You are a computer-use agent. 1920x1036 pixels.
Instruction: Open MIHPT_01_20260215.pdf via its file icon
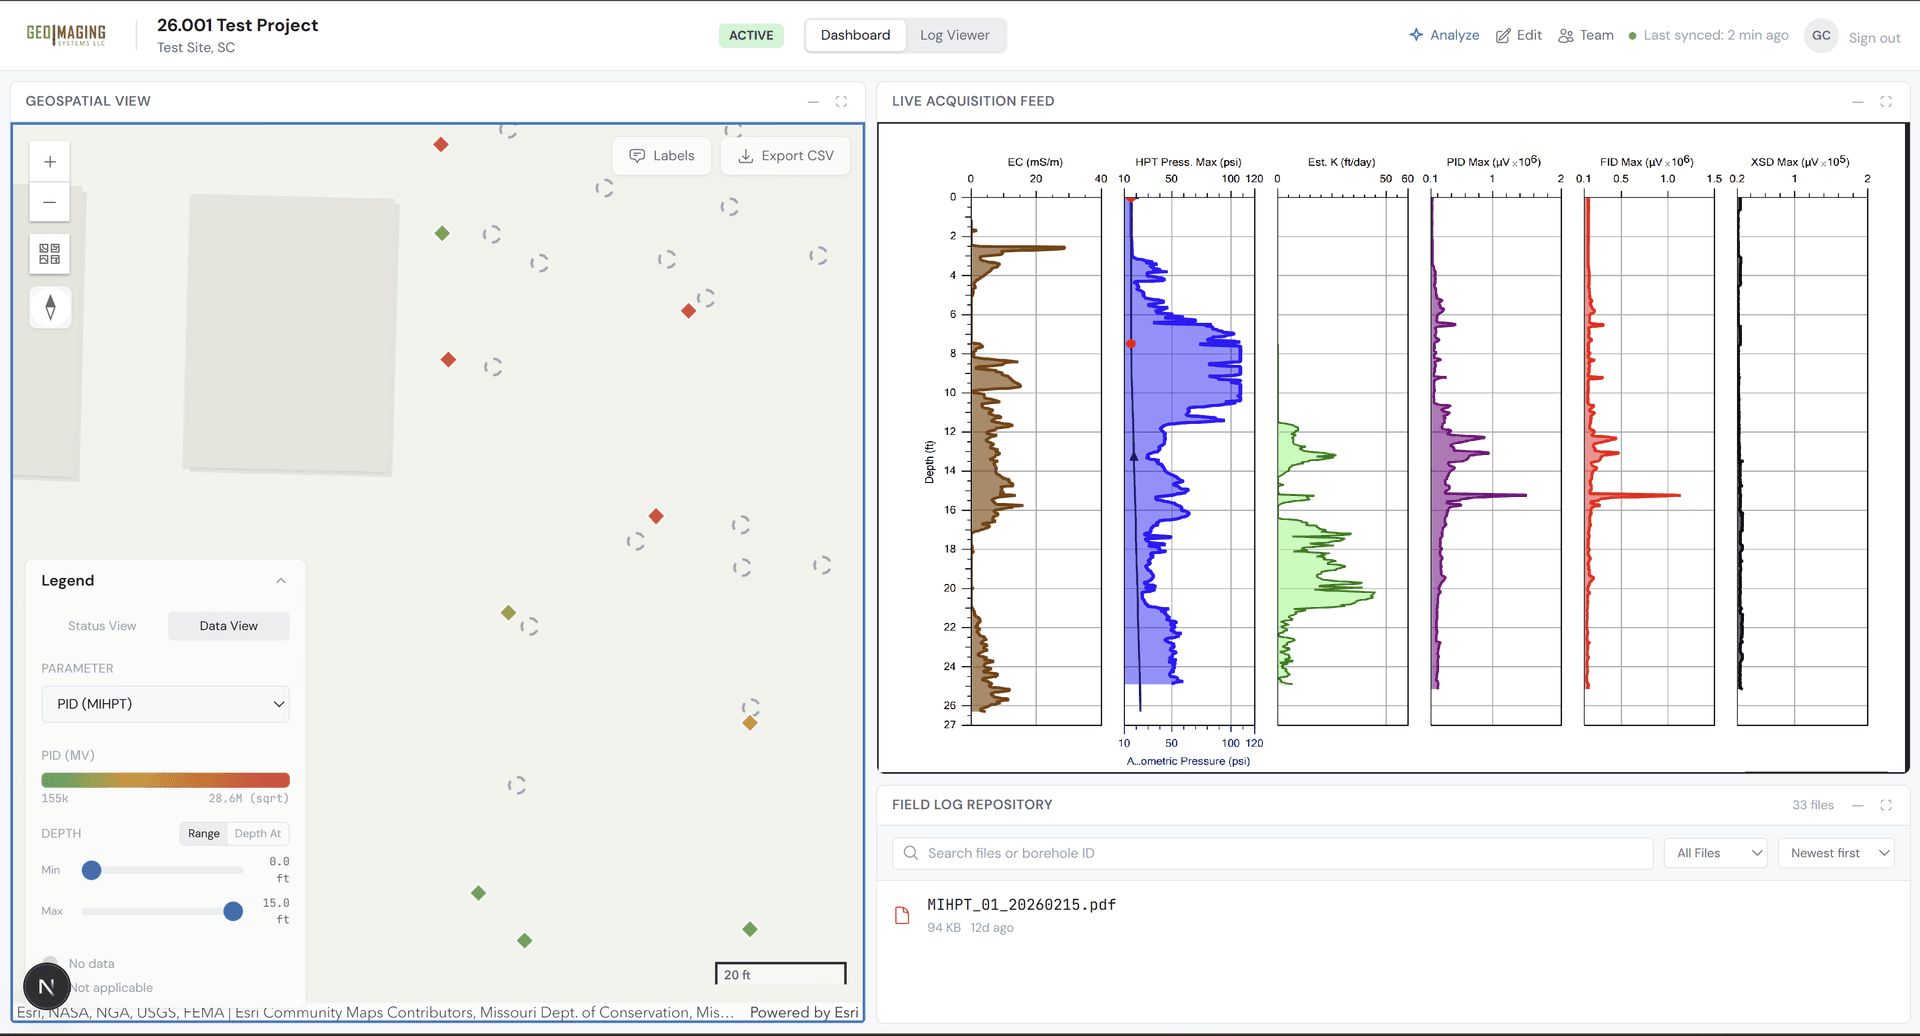click(904, 914)
